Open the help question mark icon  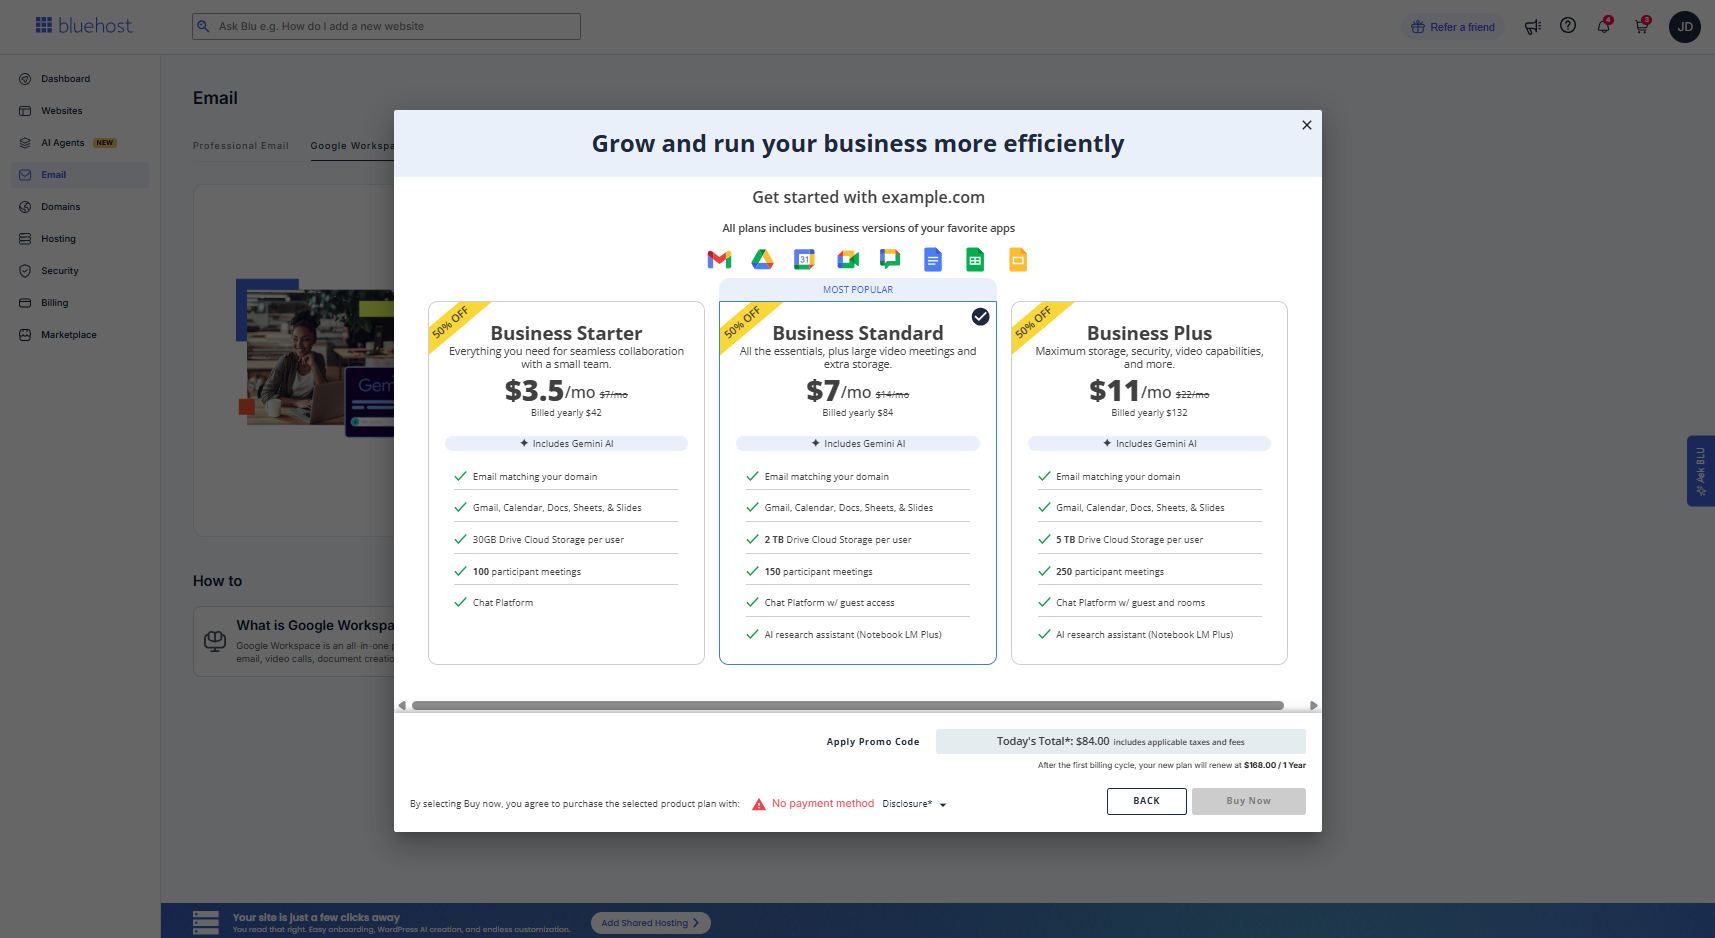point(1568,26)
